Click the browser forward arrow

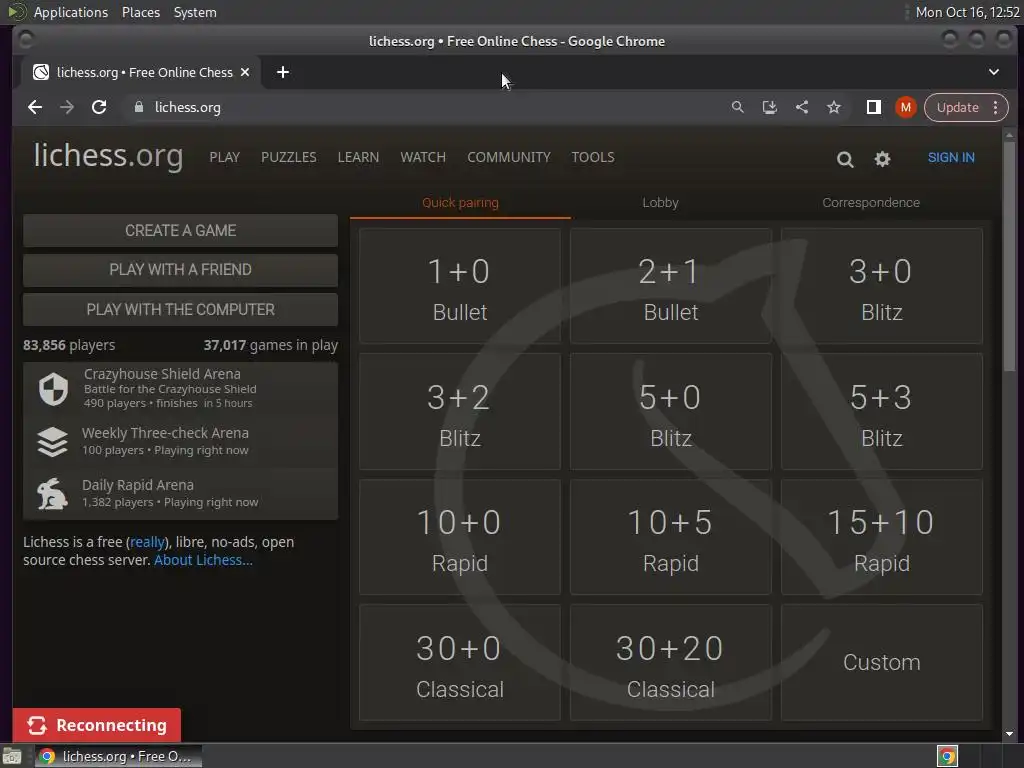coord(67,107)
